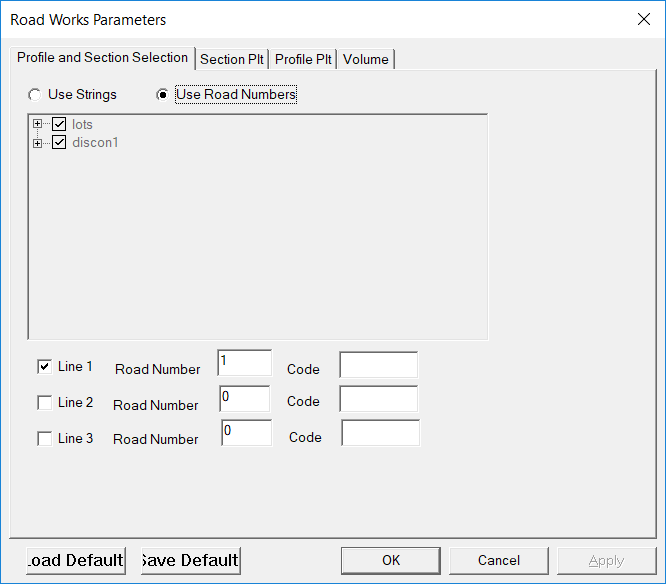Open the Profile Plt tab

tap(303, 59)
